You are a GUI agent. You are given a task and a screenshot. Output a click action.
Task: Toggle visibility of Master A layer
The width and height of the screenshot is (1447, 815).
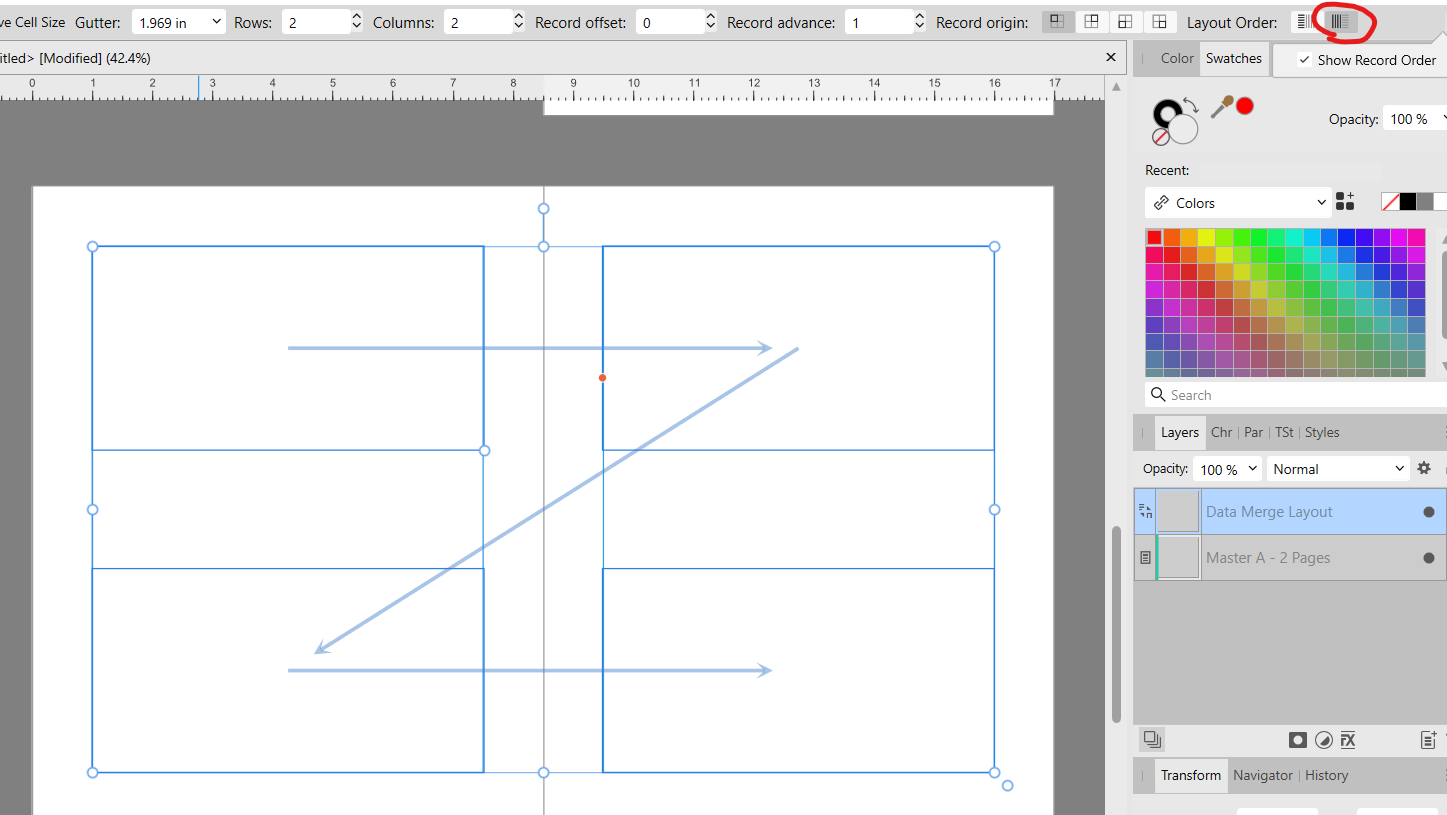(1428, 558)
